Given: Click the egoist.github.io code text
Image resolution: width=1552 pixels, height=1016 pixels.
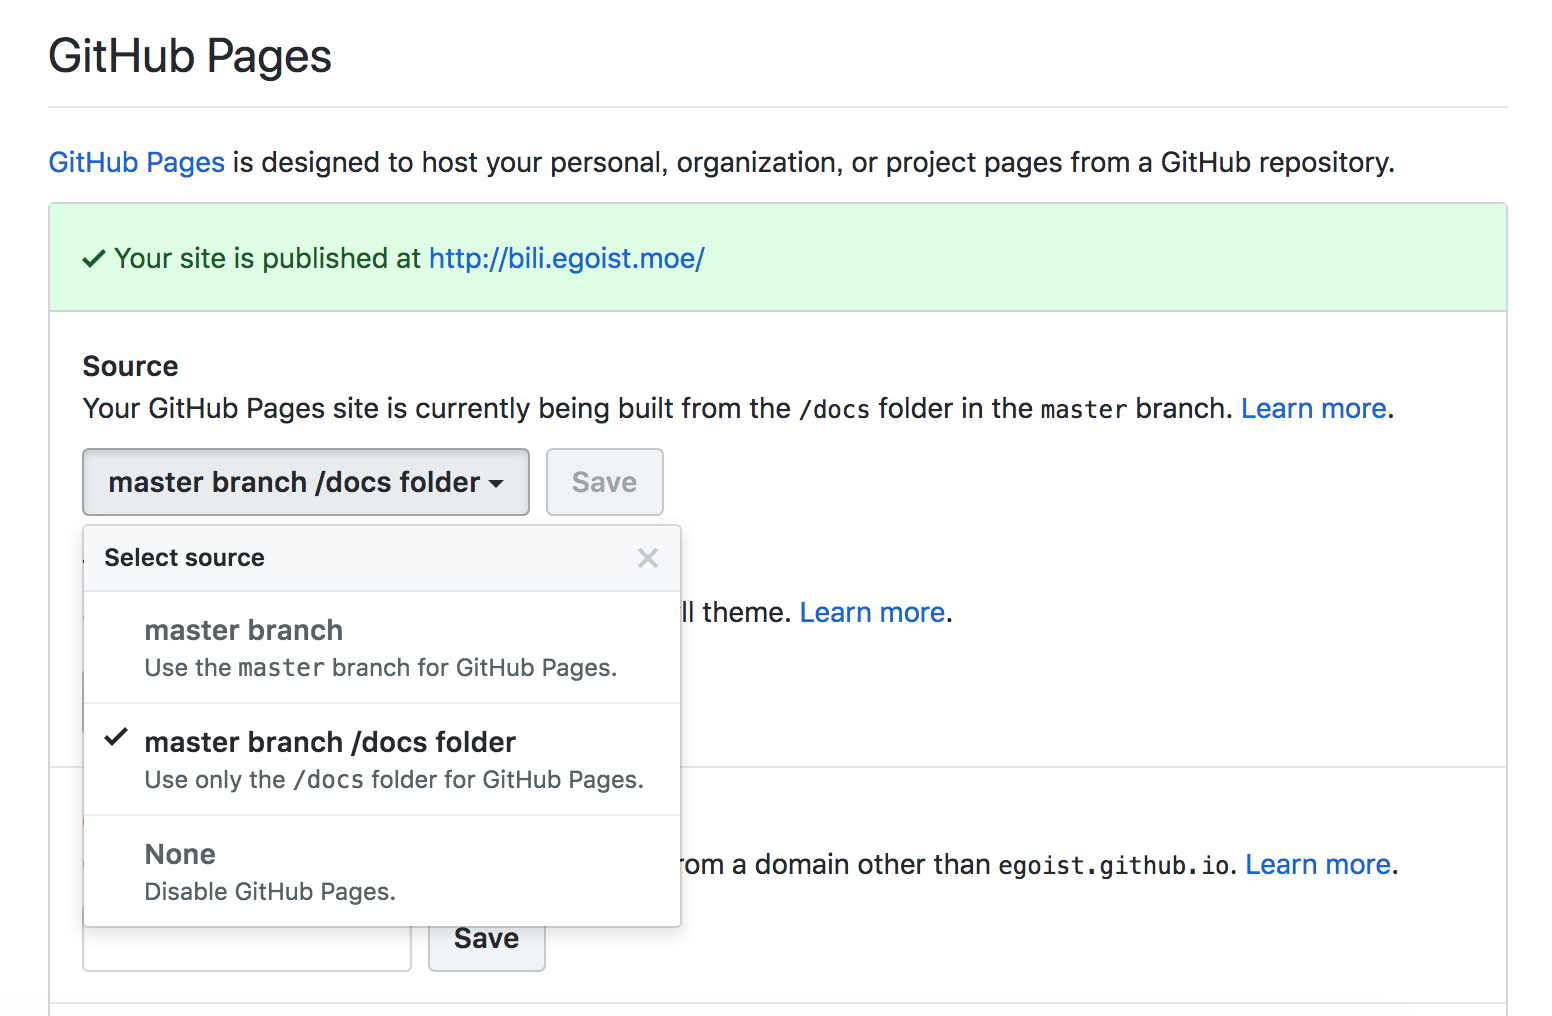Looking at the screenshot, I should 1113,865.
